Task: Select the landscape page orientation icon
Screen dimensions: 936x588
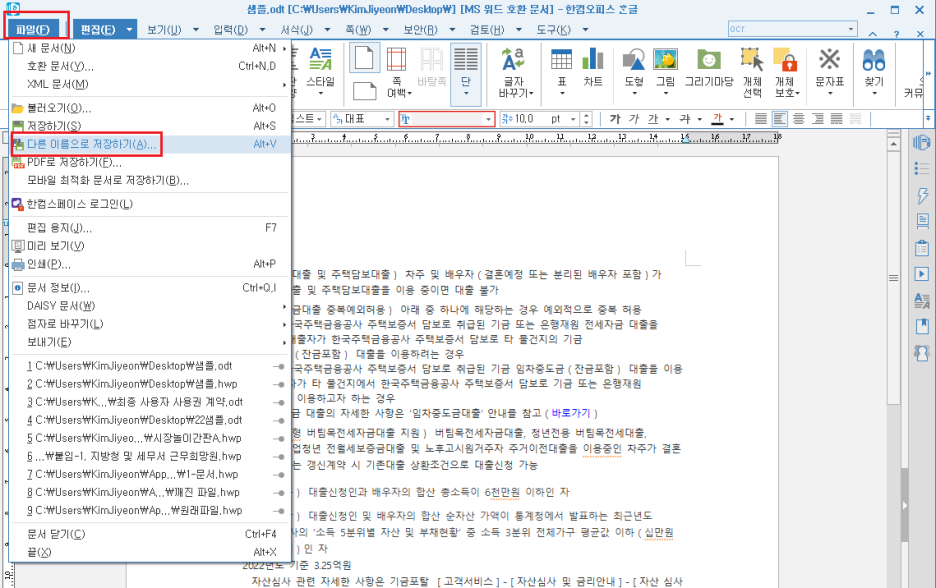Action: pyautogui.click(x=364, y=91)
